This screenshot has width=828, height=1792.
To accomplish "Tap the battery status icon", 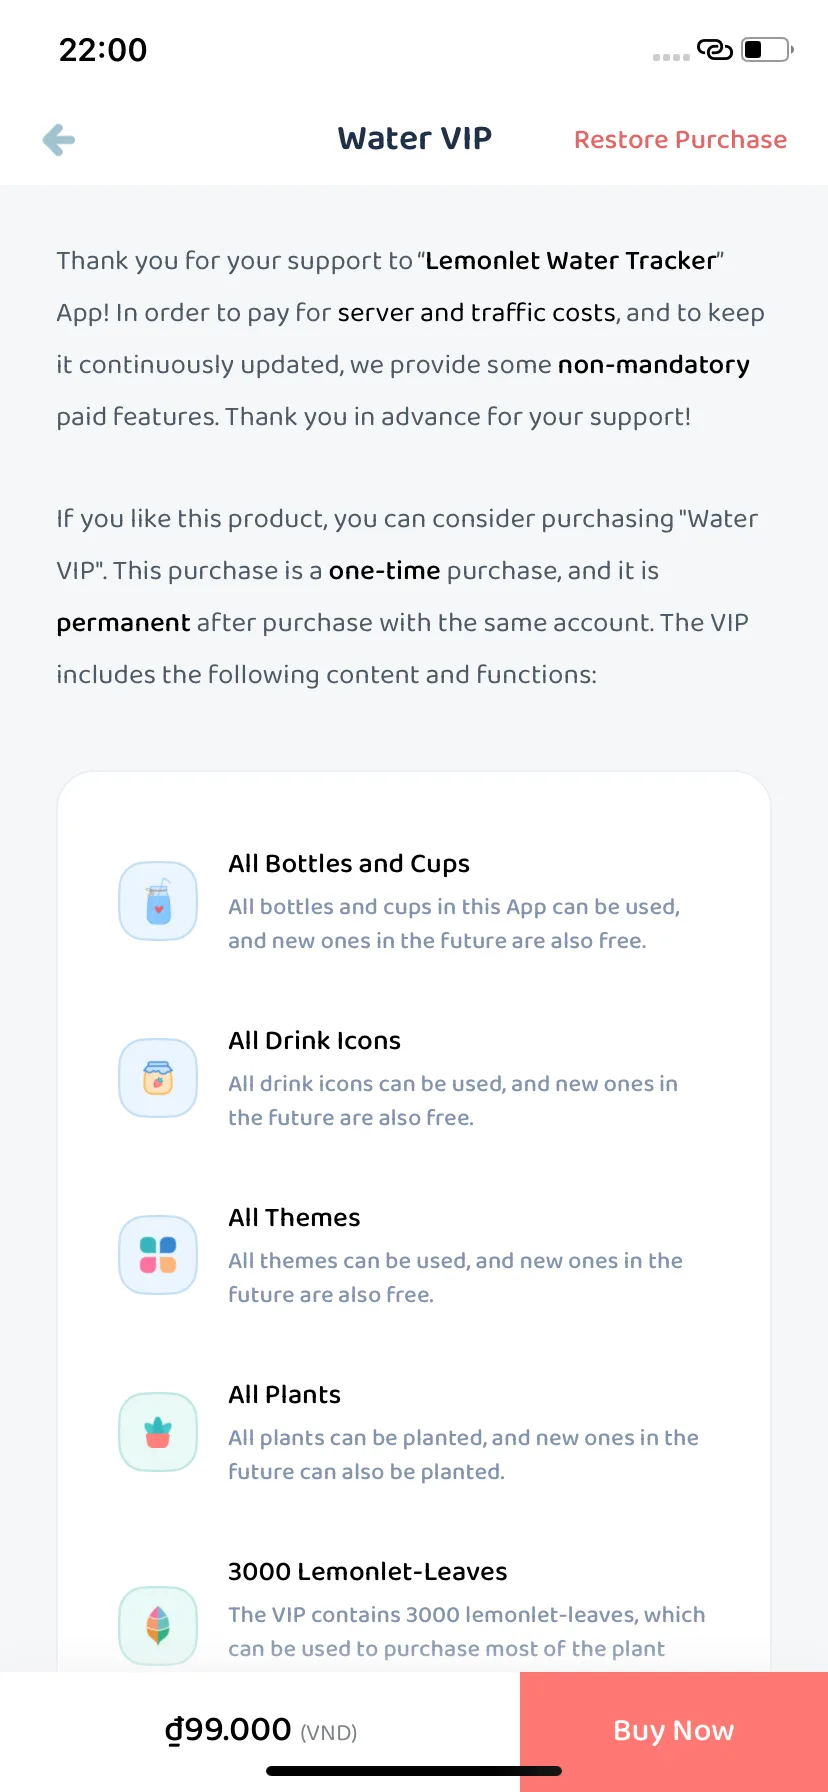I will click(767, 49).
